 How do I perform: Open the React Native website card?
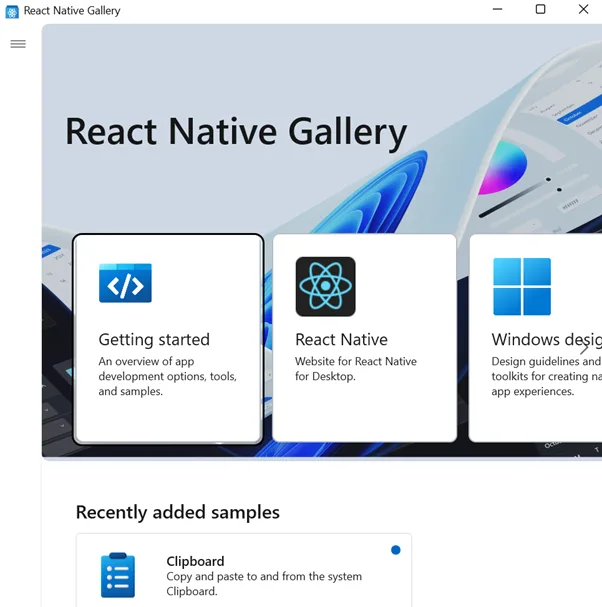coord(364,338)
